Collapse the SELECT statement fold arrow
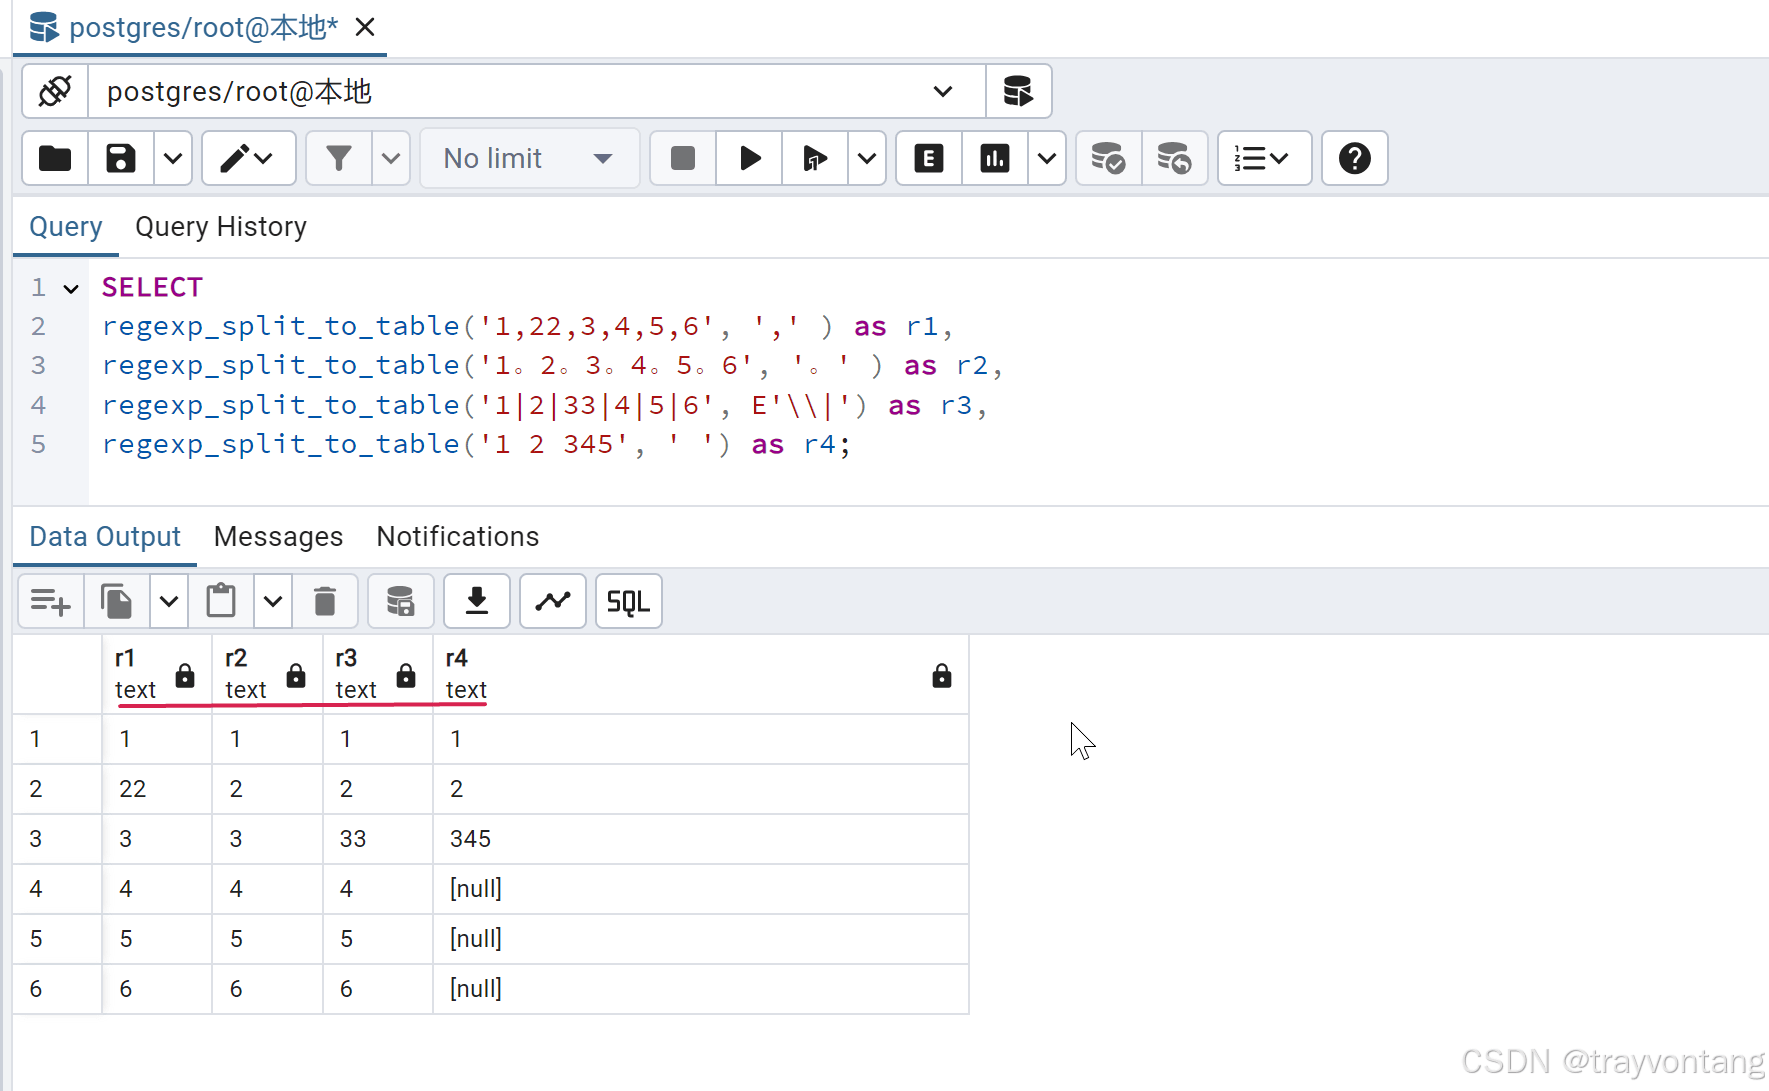 pyautogui.click(x=71, y=289)
